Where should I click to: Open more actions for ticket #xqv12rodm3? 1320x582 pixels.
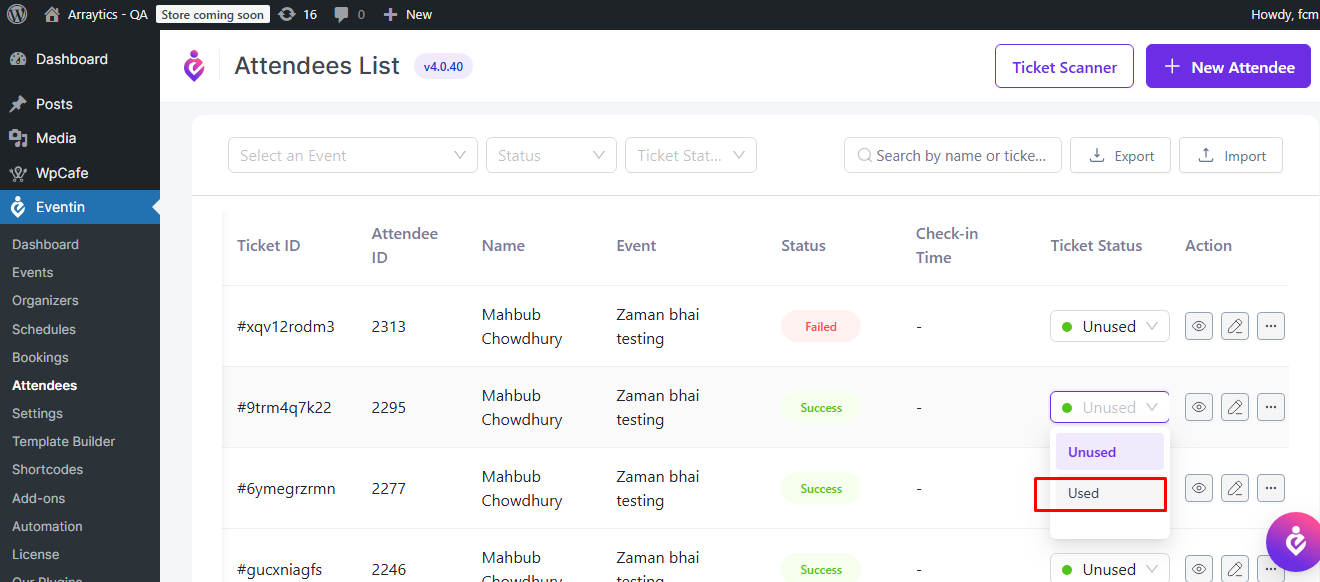pos(1271,326)
